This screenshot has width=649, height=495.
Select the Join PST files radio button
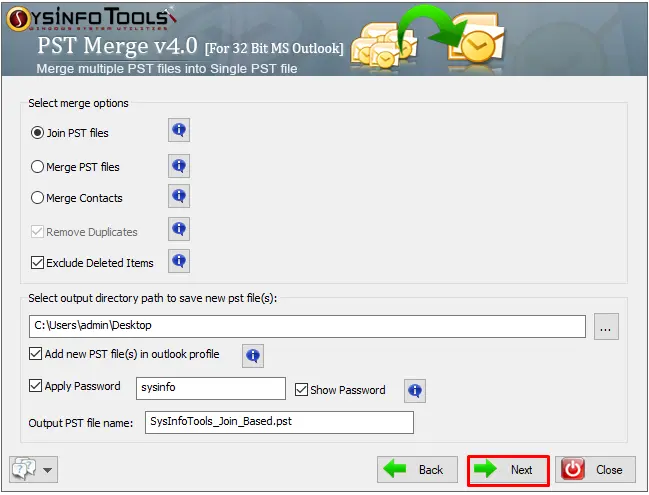coord(37,133)
